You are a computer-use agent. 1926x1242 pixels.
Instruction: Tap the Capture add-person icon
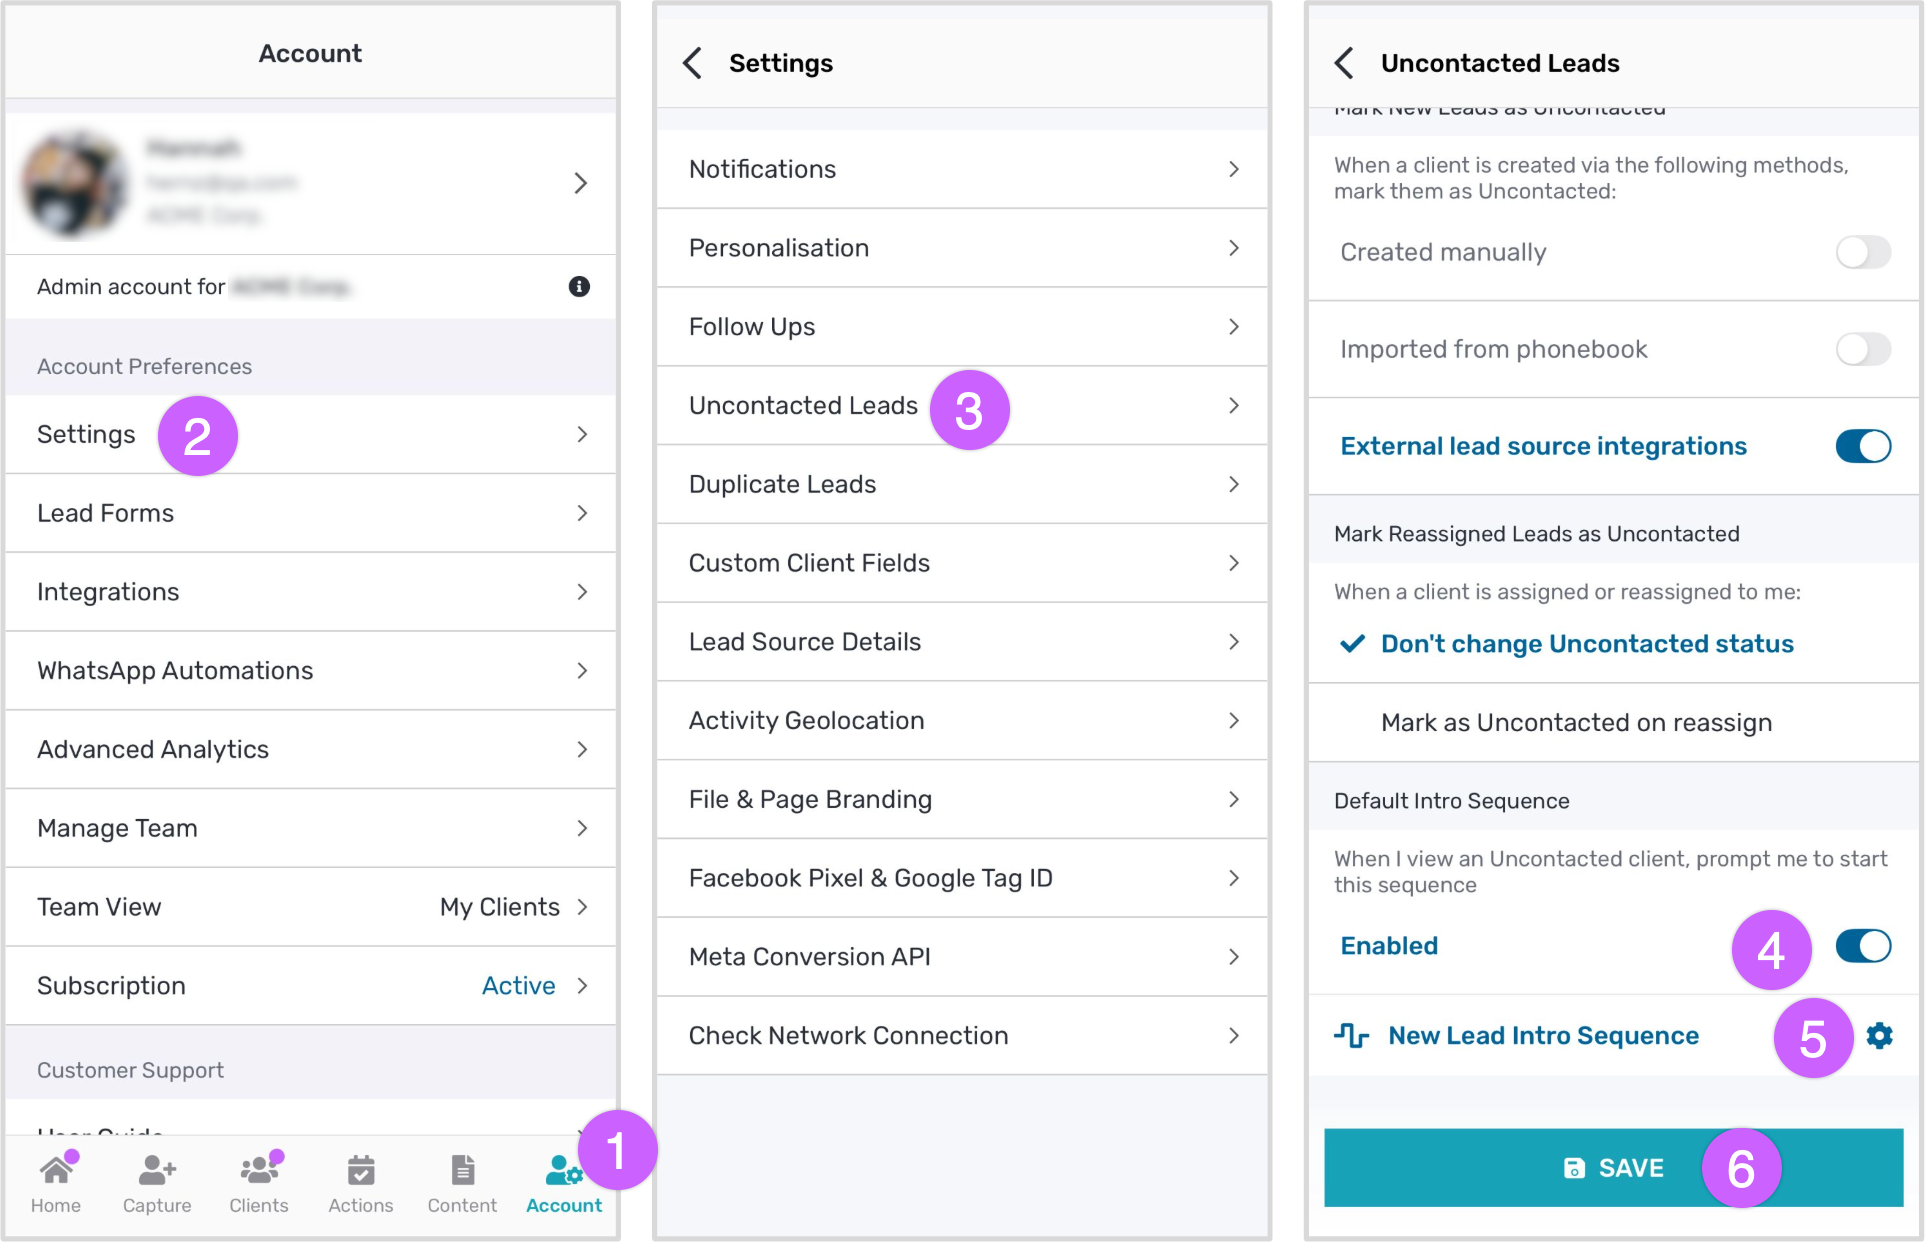point(157,1169)
